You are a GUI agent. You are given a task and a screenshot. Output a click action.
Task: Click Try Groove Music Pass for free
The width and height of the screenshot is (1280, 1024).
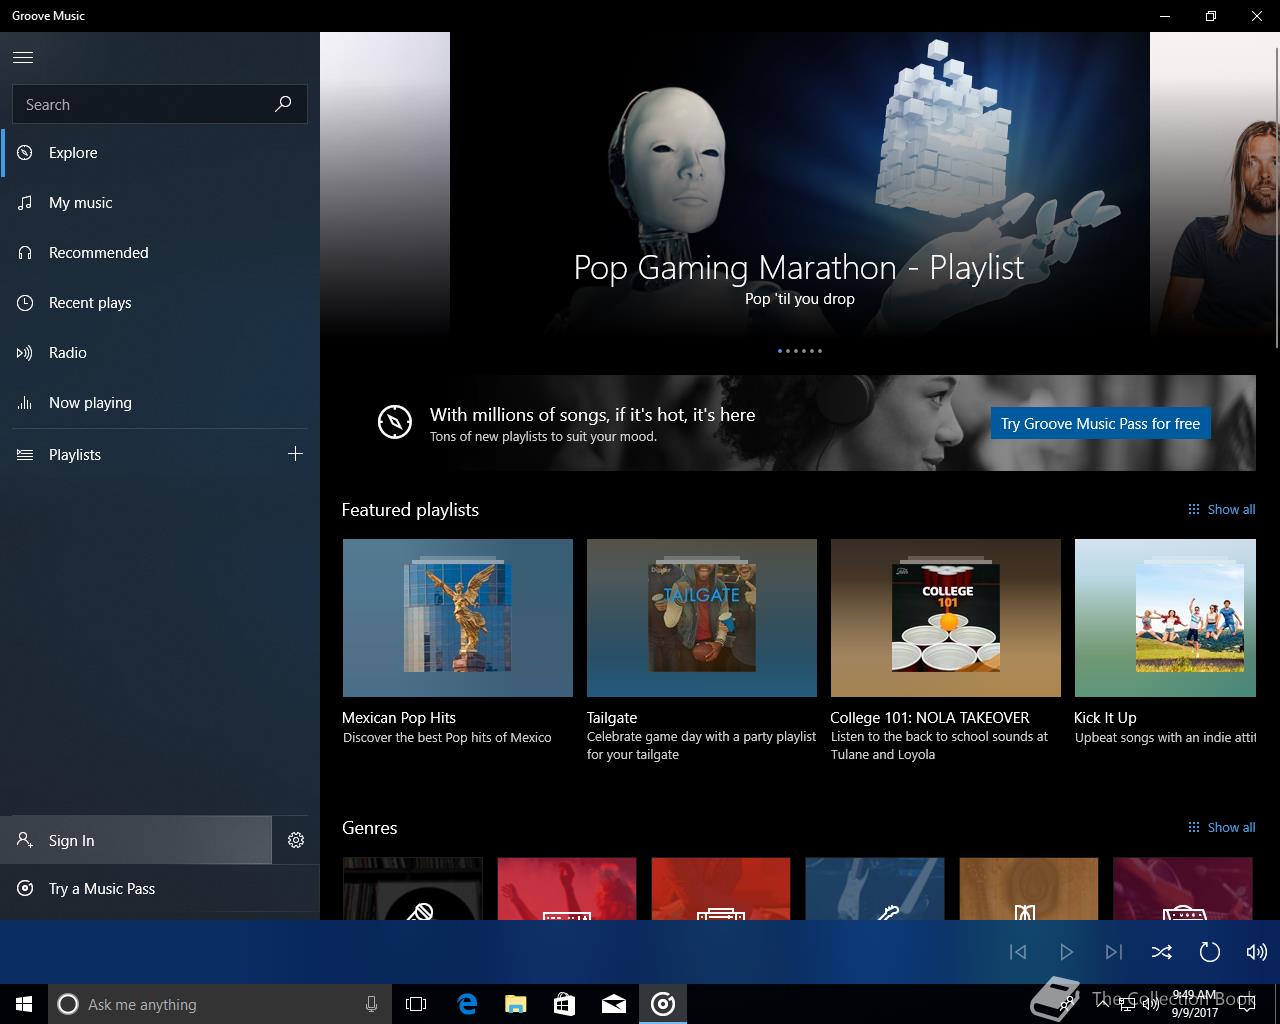[x=1100, y=424]
